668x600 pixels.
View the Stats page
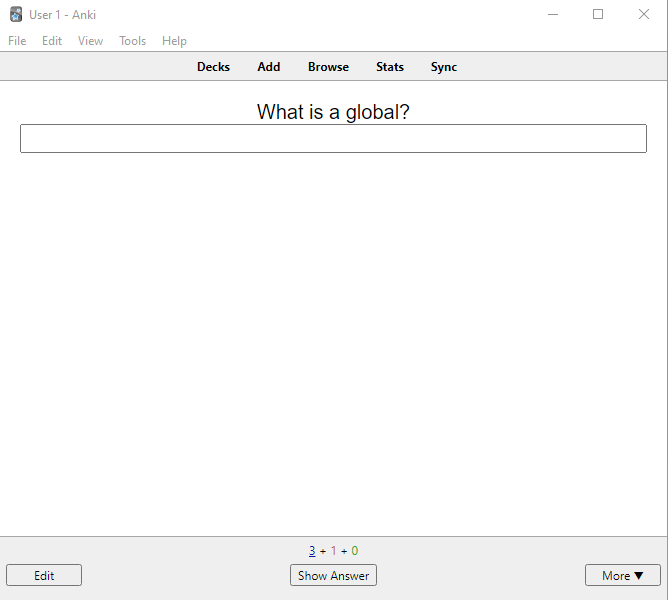click(x=390, y=67)
